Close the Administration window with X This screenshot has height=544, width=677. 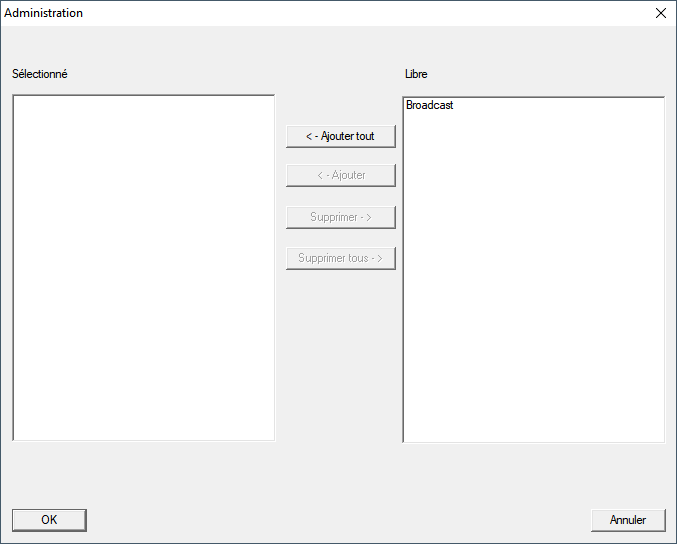660,13
